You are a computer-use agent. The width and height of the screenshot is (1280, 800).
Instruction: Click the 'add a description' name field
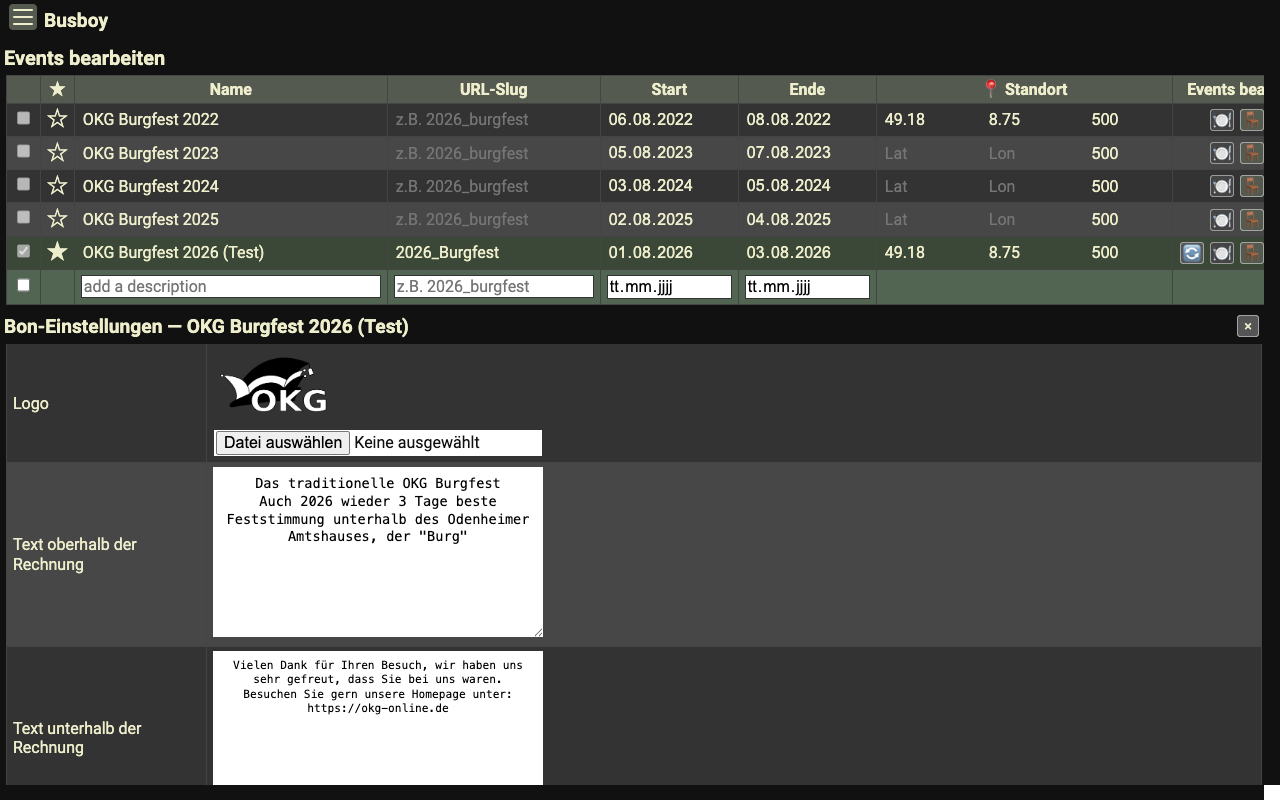coord(231,287)
